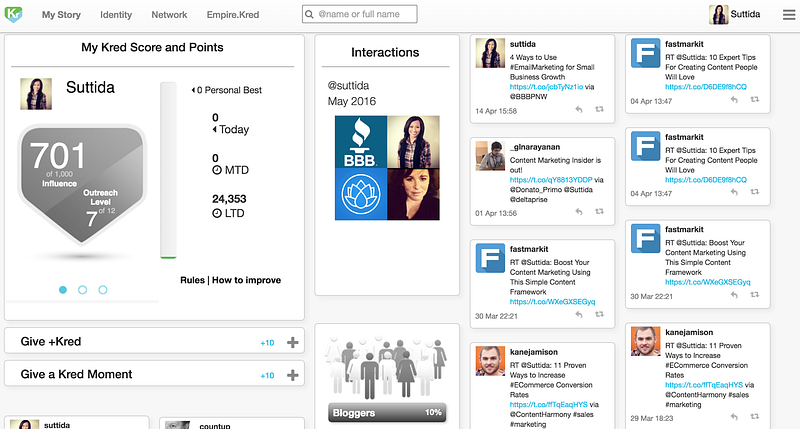This screenshot has height=429, width=800.
Task: Click the name search input field
Action: 360,14
